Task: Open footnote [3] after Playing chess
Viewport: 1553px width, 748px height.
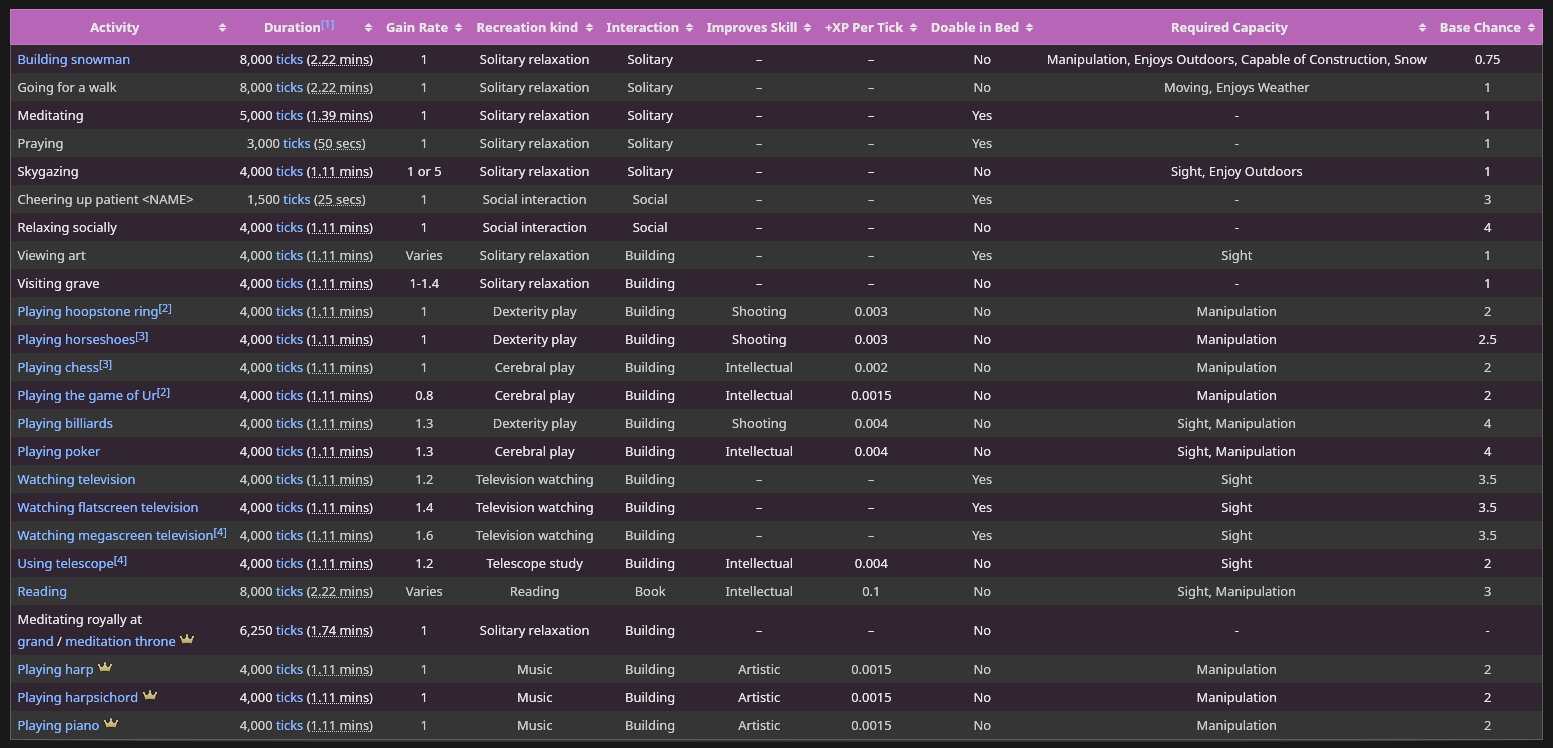Action: [x=106, y=364]
